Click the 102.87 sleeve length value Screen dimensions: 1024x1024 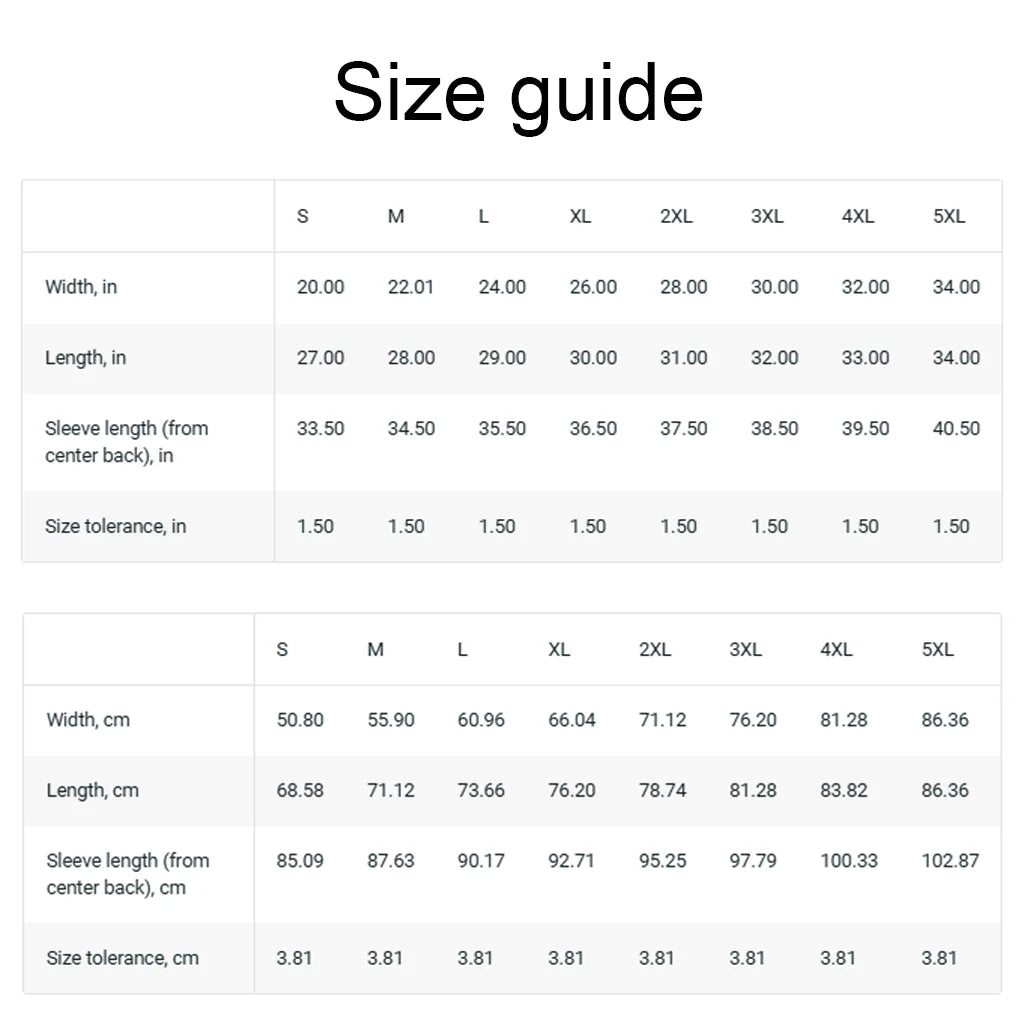[950, 861]
